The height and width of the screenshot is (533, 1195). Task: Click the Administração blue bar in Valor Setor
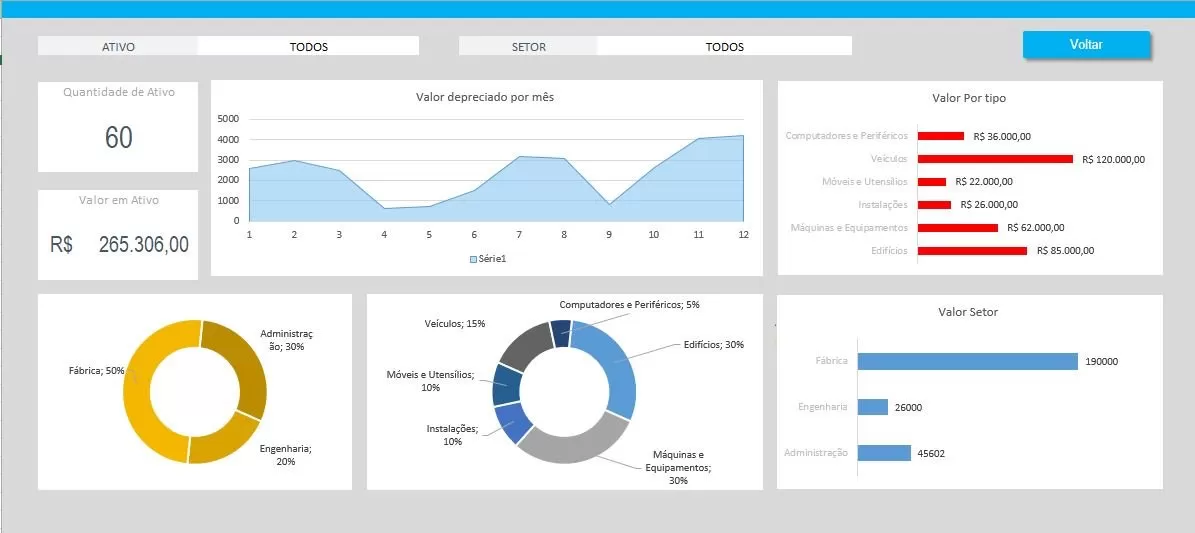point(884,453)
